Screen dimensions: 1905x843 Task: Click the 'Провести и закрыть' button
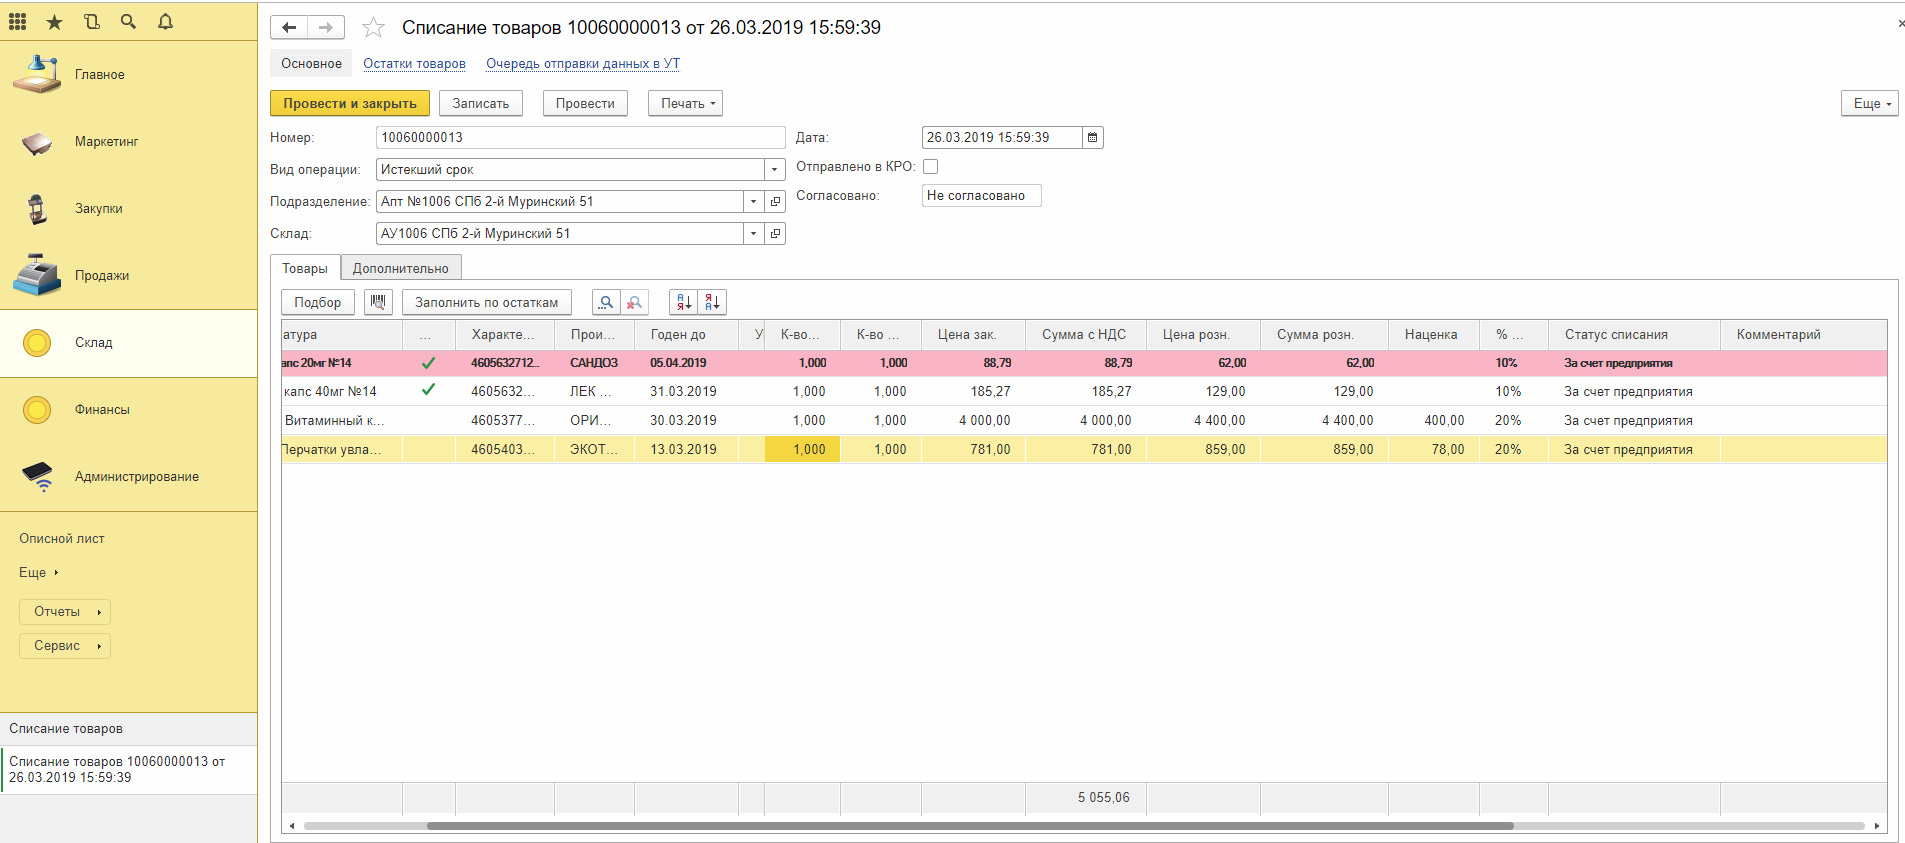pyautogui.click(x=349, y=104)
